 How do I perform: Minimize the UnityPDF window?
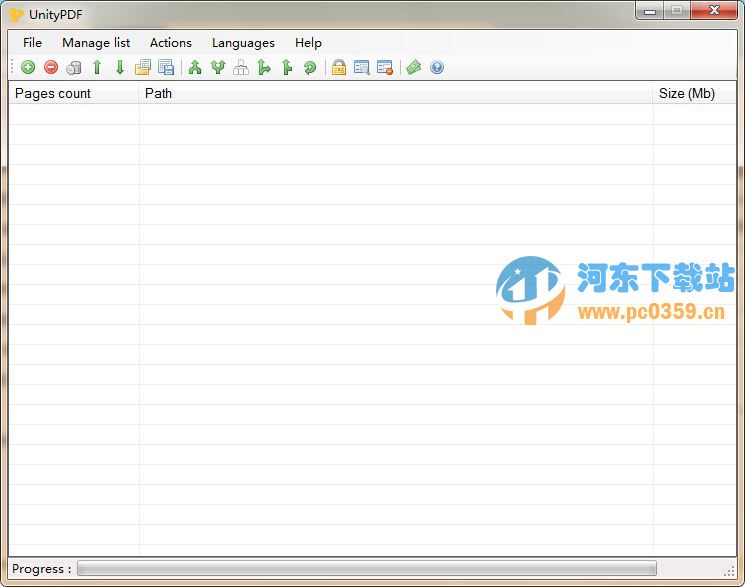click(x=650, y=11)
